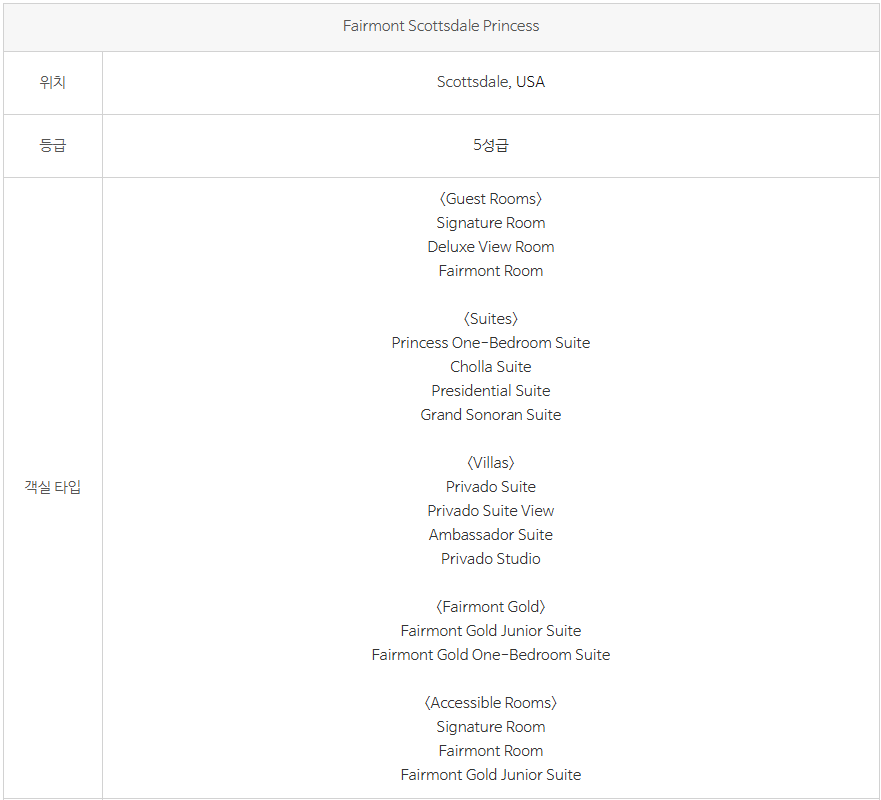Click the Guest Rooms section heading

coord(491,199)
